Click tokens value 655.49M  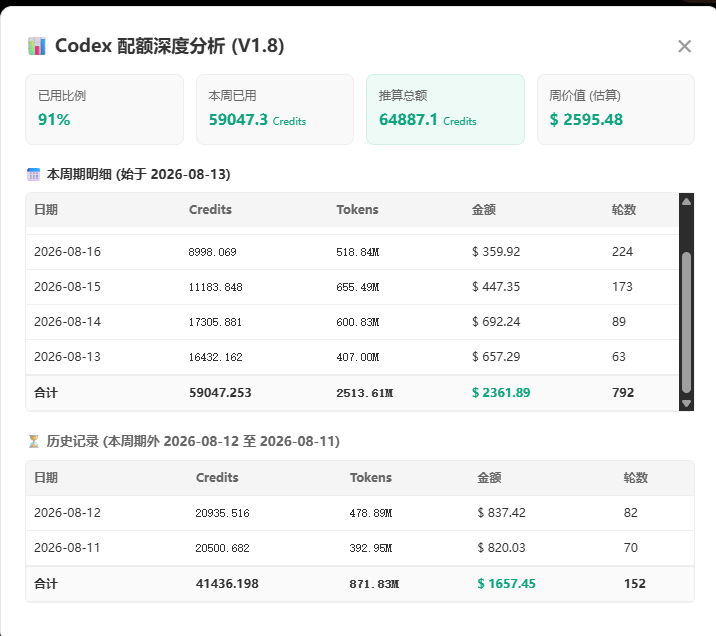coord(358,287)
